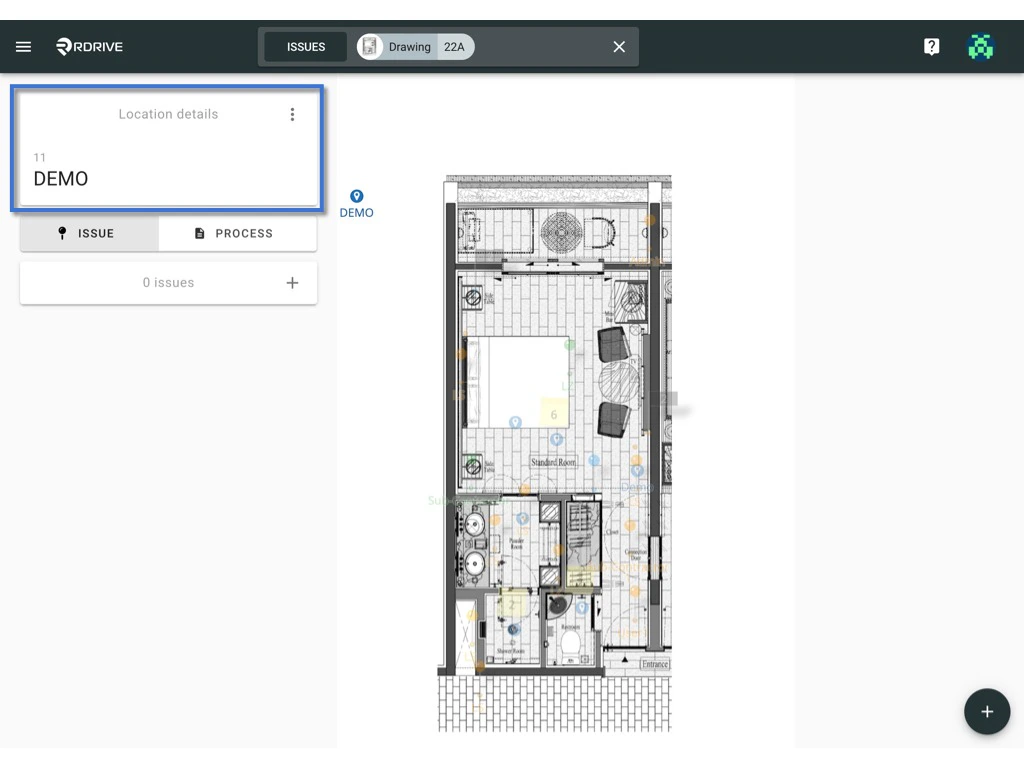Clear the search bar with X icon
The image size is (1024, 768).
point(619,47)
